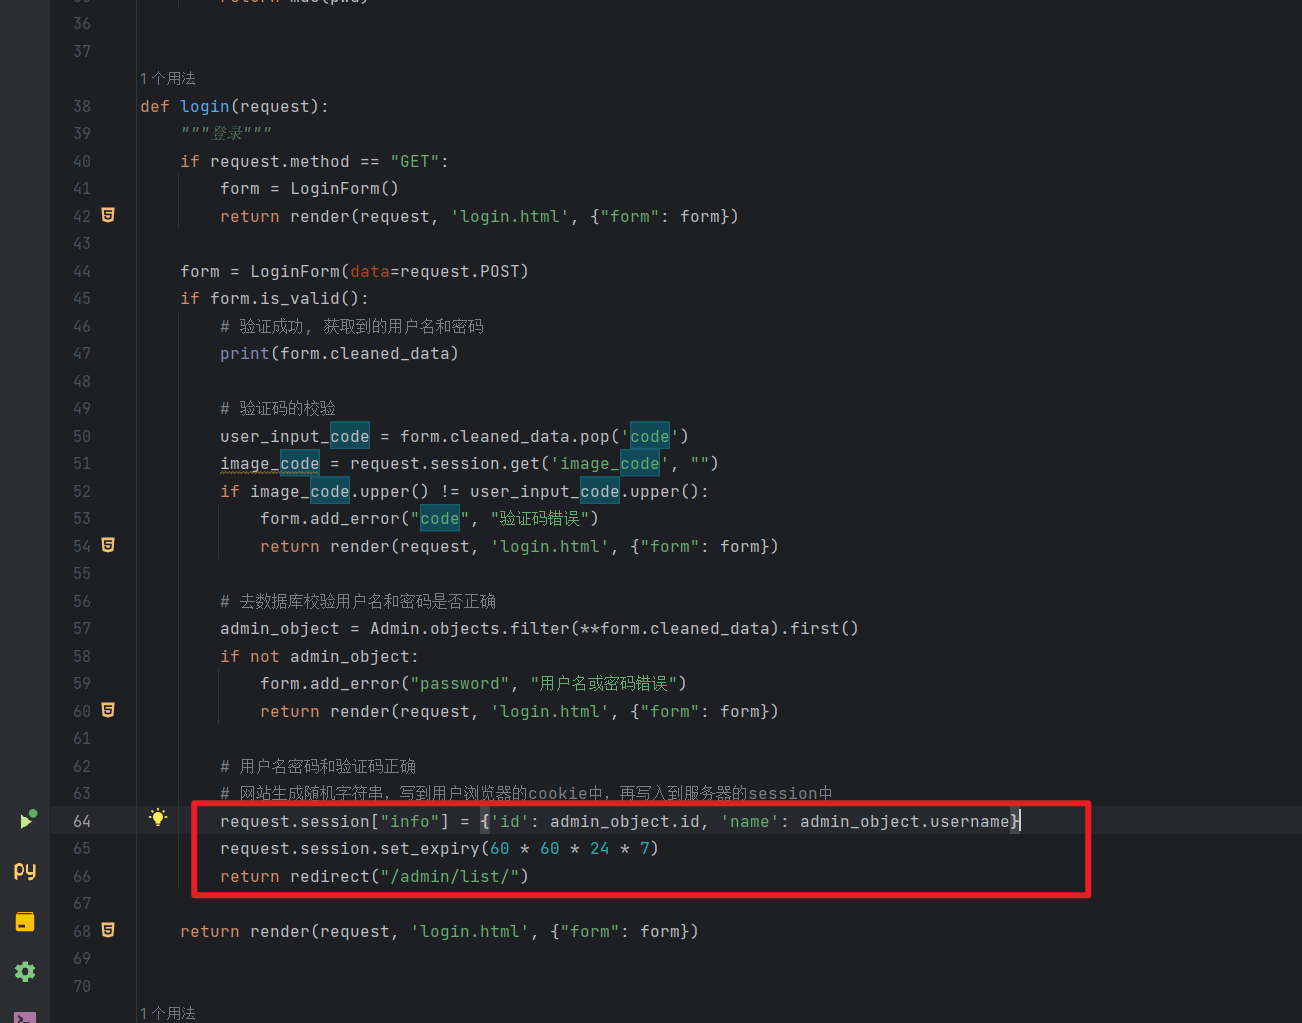Click the docstring '登录' on line 39
Image resolution: width=1302 pixels, height=1023 pixels.
tap(228, 133)
